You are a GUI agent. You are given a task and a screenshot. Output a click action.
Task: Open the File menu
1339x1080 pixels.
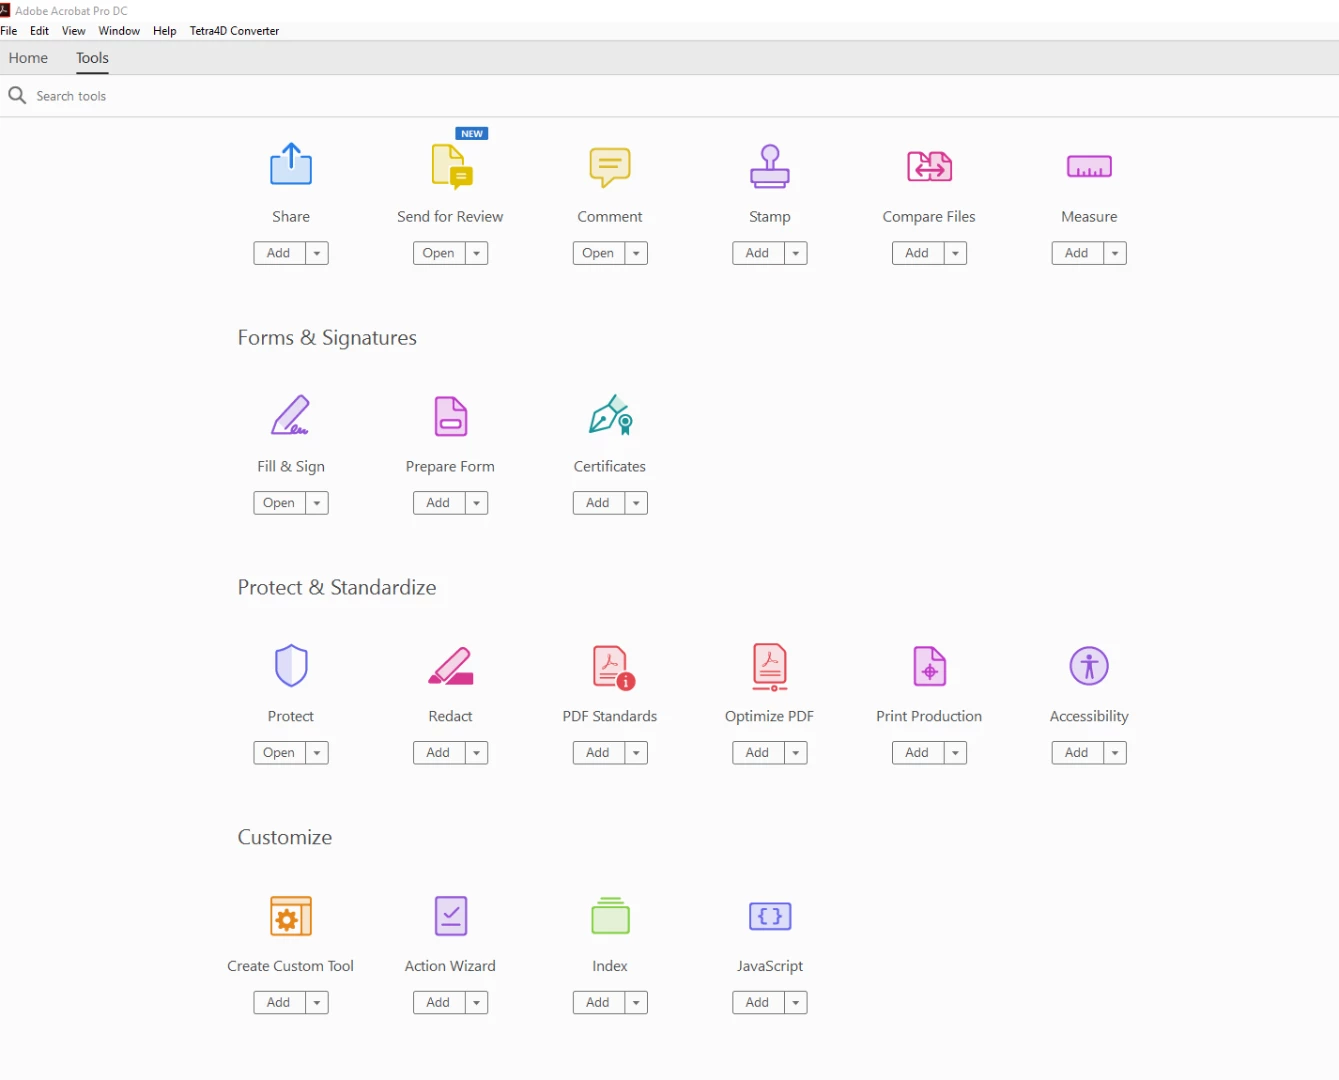(x=9, y=31)
